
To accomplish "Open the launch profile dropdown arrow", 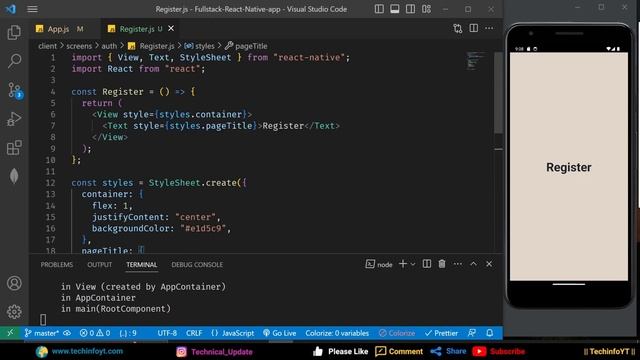I will (413, 264).
